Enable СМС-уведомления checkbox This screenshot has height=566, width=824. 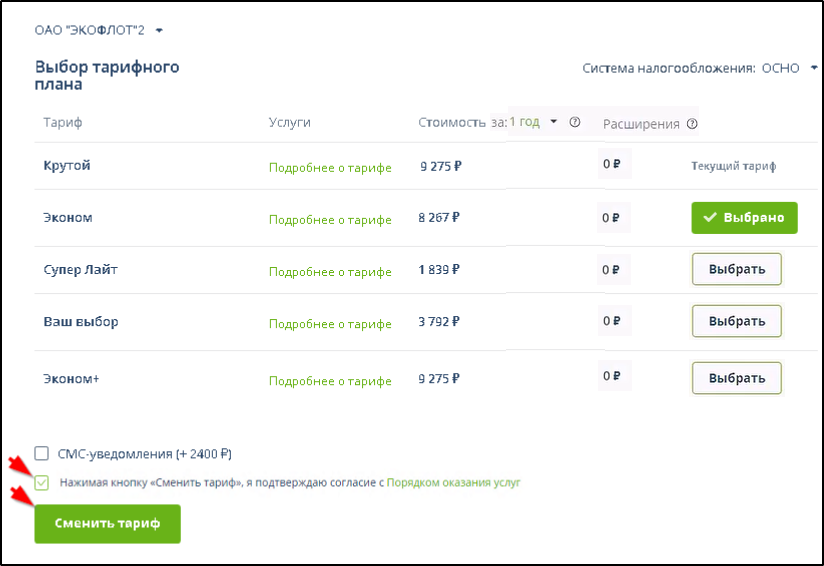[42, 453]
